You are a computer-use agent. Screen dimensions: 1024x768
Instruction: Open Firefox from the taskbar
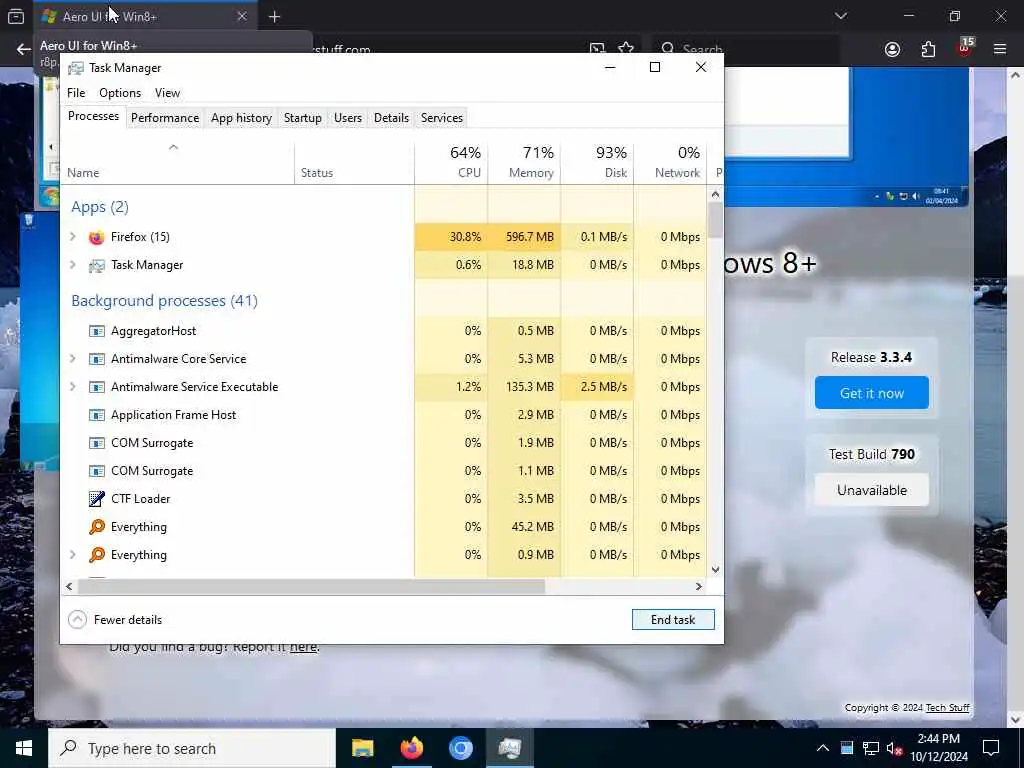click(x=411, y=748)
